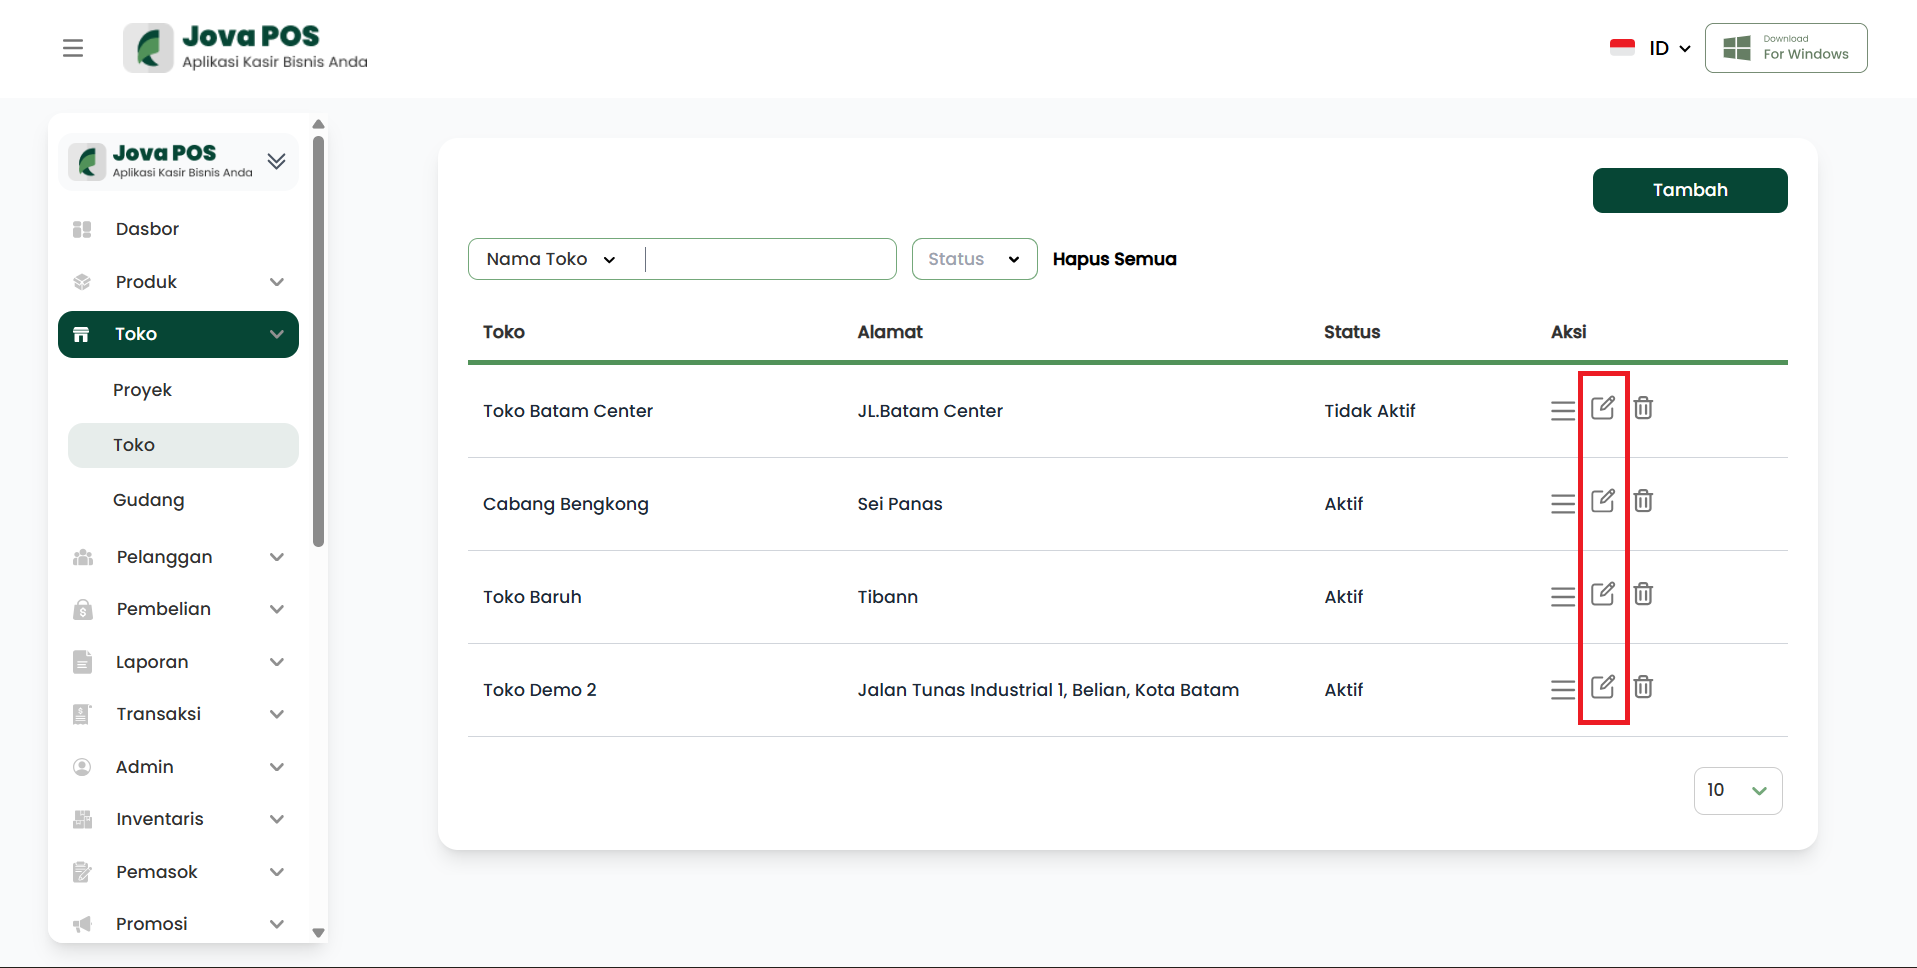Open the list-lines icon for Toko Baruh

[x=1562, y=597]
